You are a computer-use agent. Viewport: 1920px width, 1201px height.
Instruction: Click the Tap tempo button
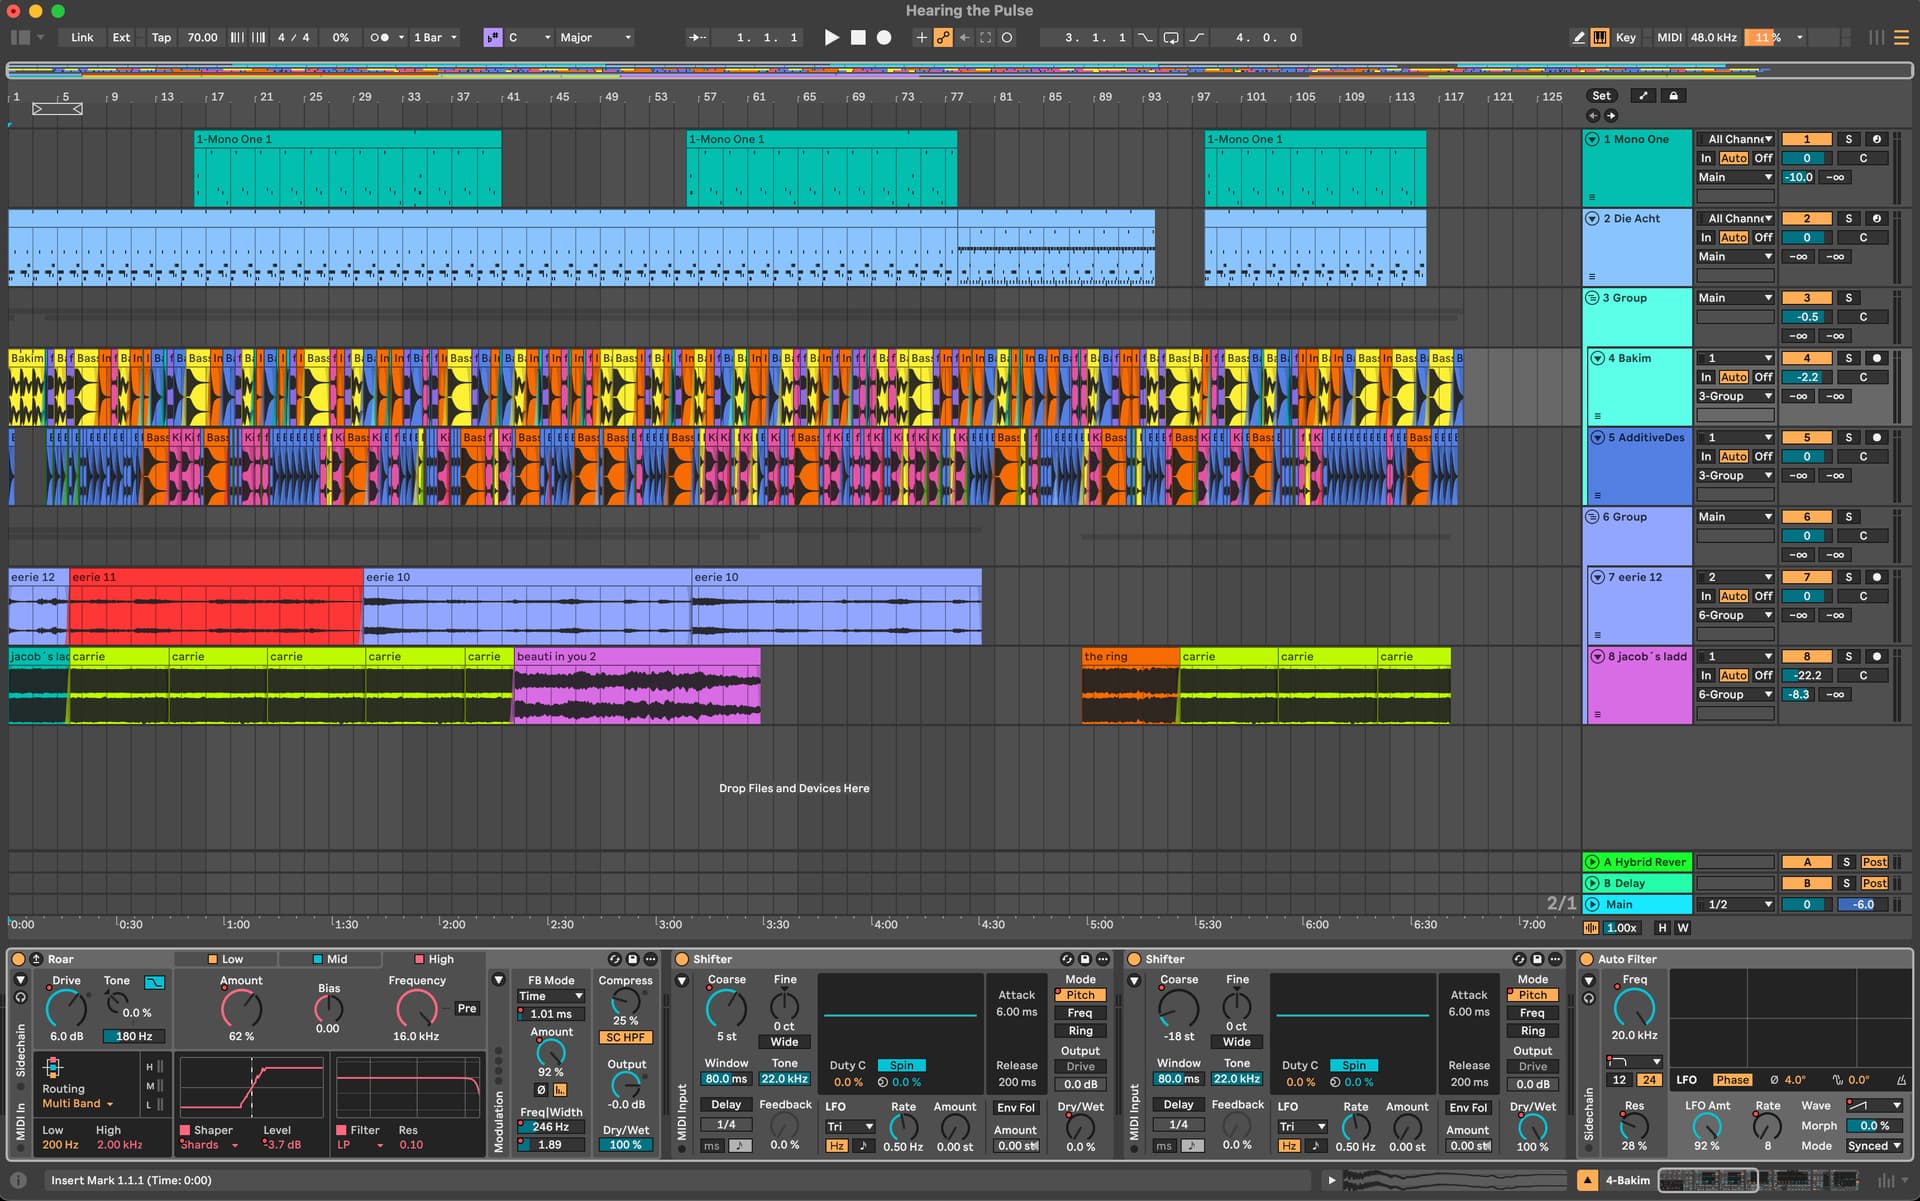161,37
